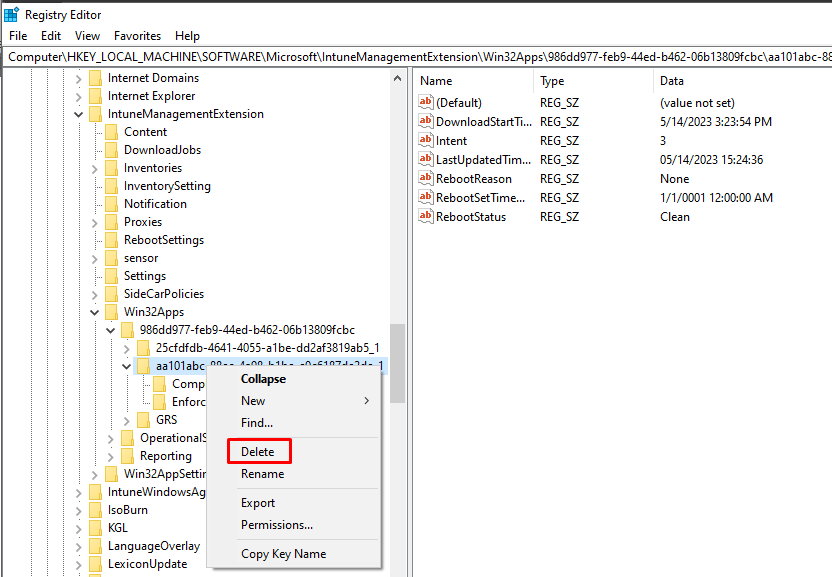Click the 25cfdfdb key folder icon
The height and width of the screenshot is (577, 832).
[143, 348]
